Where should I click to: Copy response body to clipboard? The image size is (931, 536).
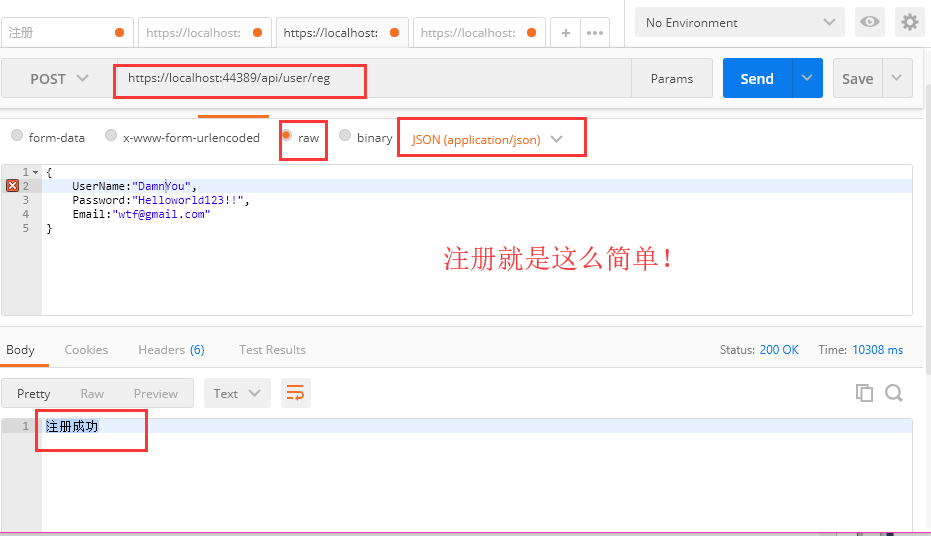coord(864,393)
